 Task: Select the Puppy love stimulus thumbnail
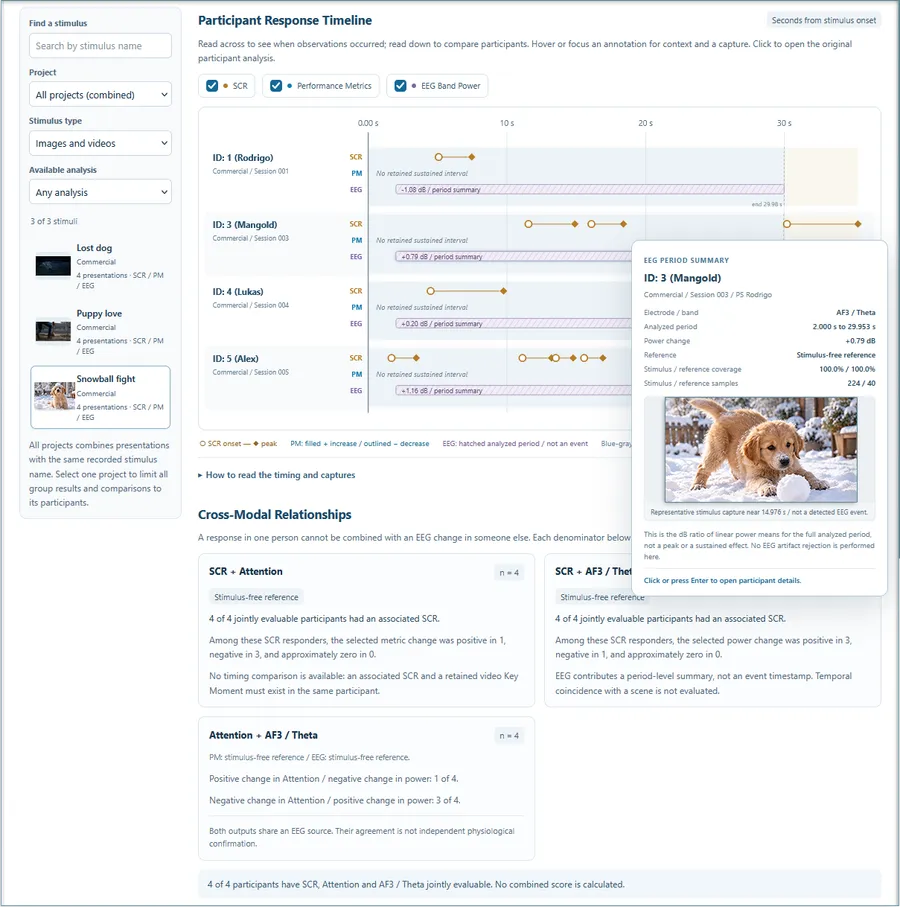pos(53,331)
